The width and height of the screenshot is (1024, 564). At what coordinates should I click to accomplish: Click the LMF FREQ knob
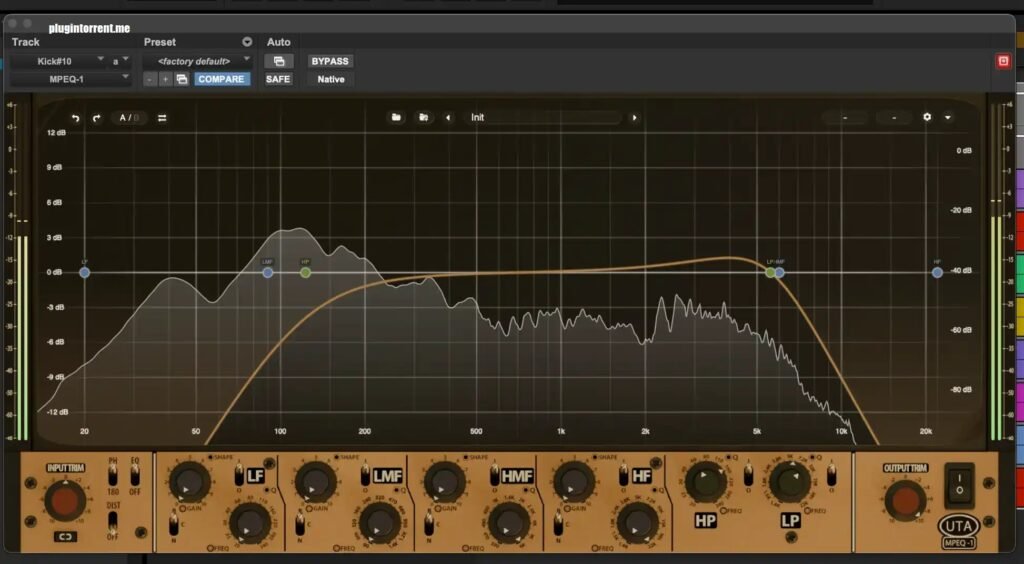pos(379,524)
